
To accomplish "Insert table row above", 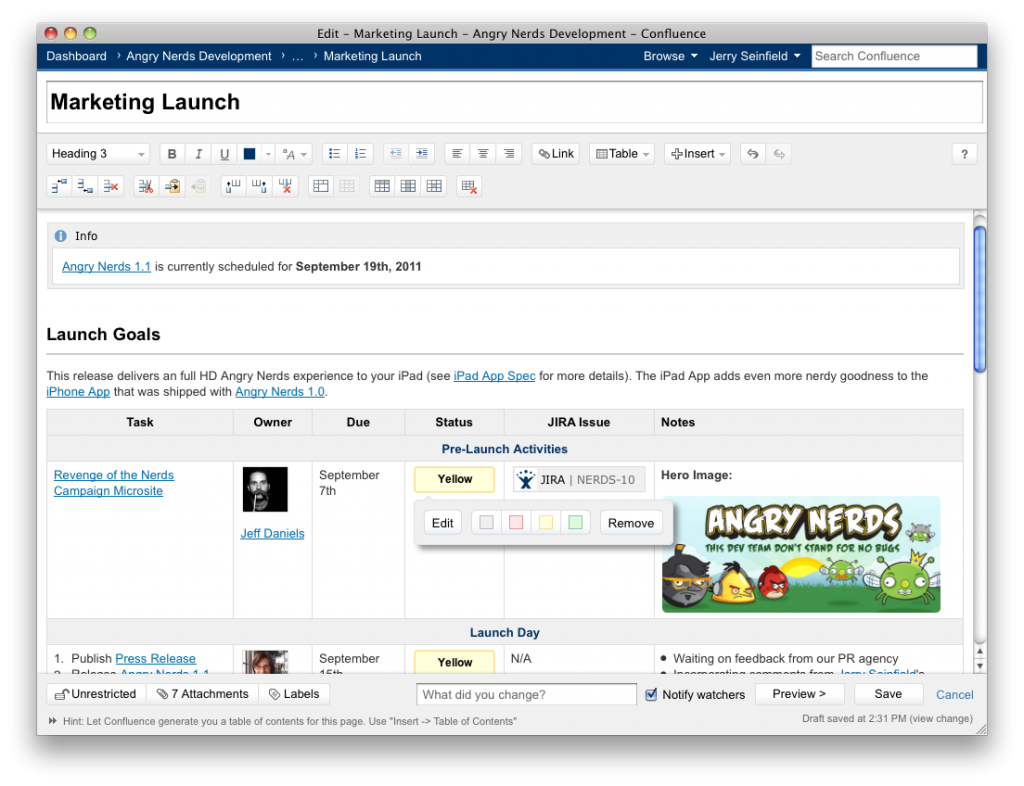I will click(59, 187).
